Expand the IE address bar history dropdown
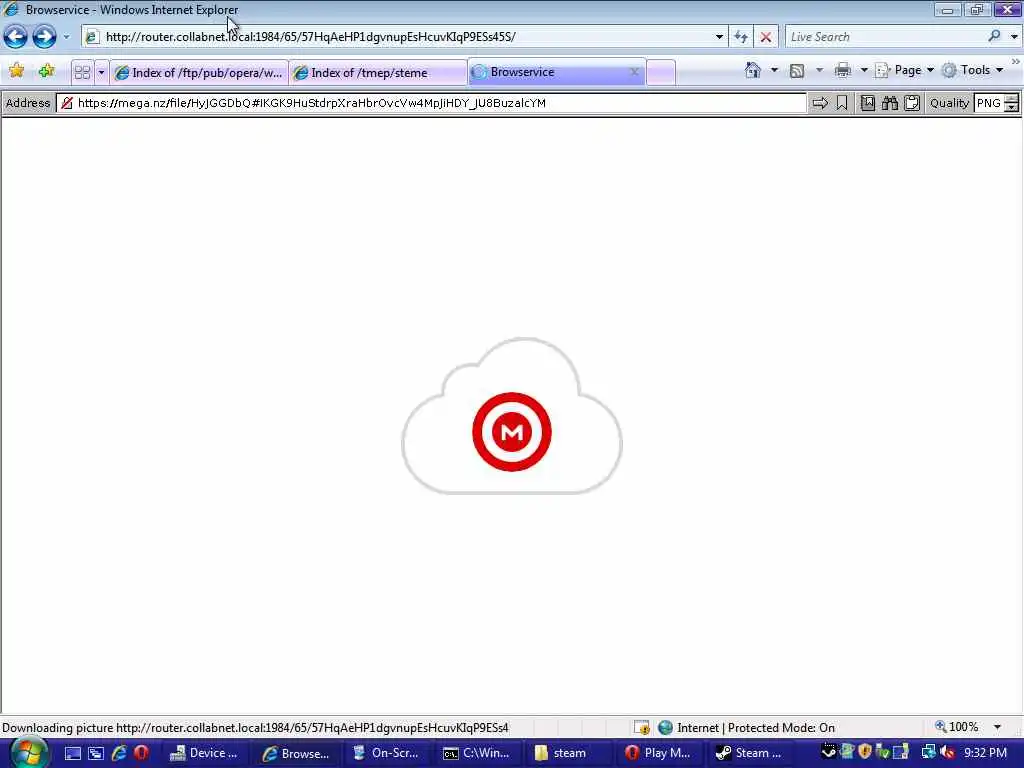1024x768 pixels. pos(719,37)
